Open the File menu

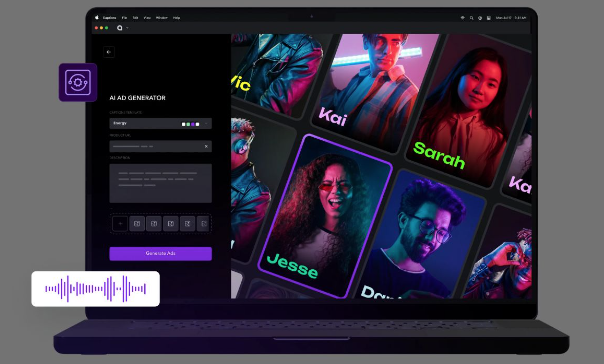pyautogui.click(x=124, y=18)
